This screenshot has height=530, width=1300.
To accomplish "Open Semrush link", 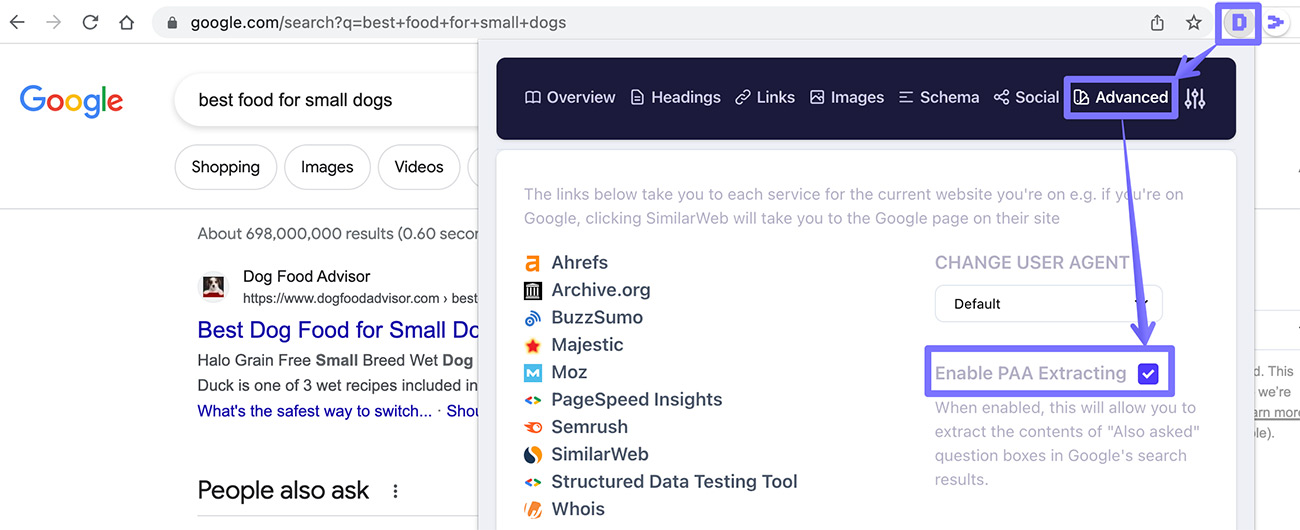I will point(590,427).
